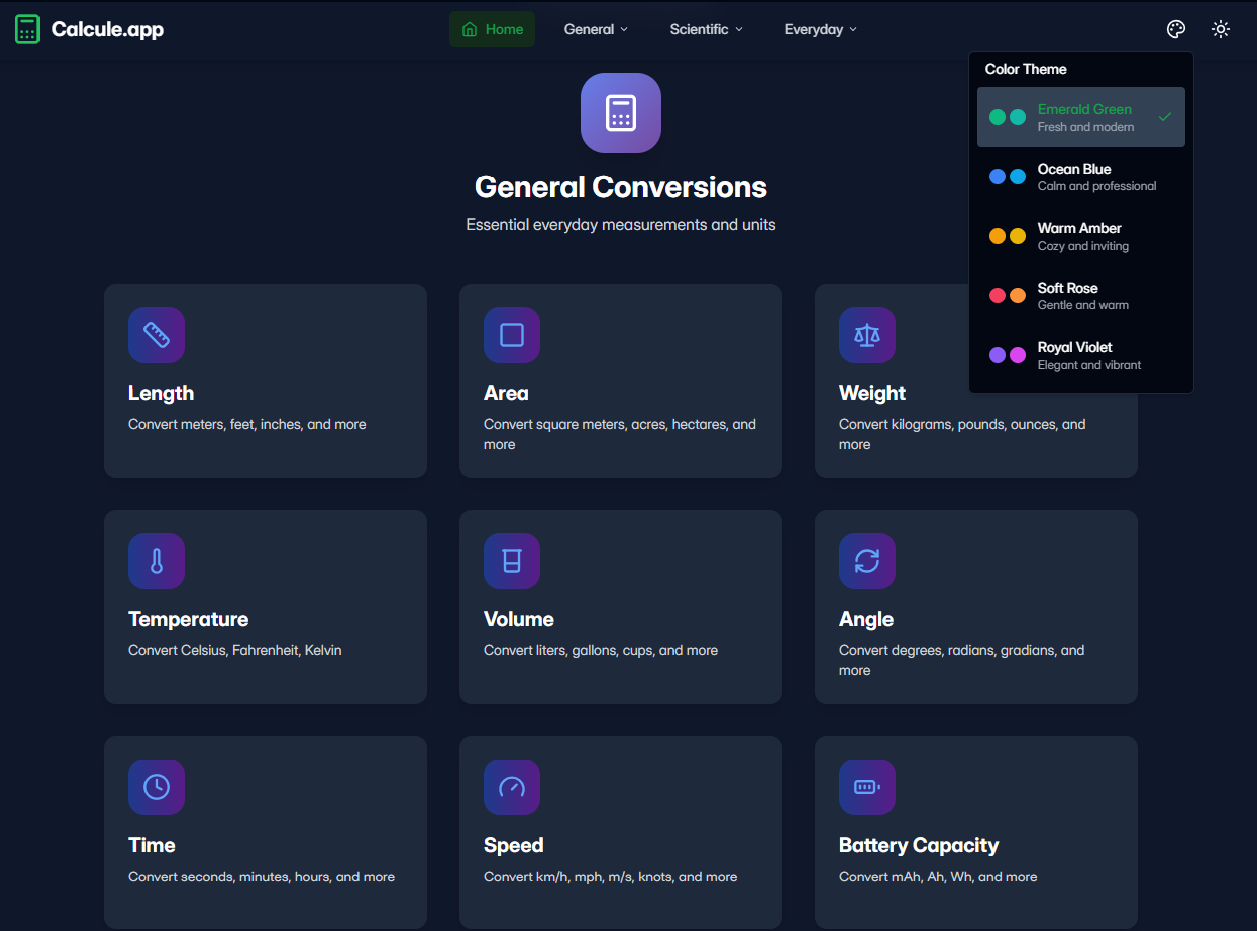The image size is (1257, 931).
Task: Click "Convert degrees, radians, gradians" description
Action: pyautogui.click(x=962, y=660)
